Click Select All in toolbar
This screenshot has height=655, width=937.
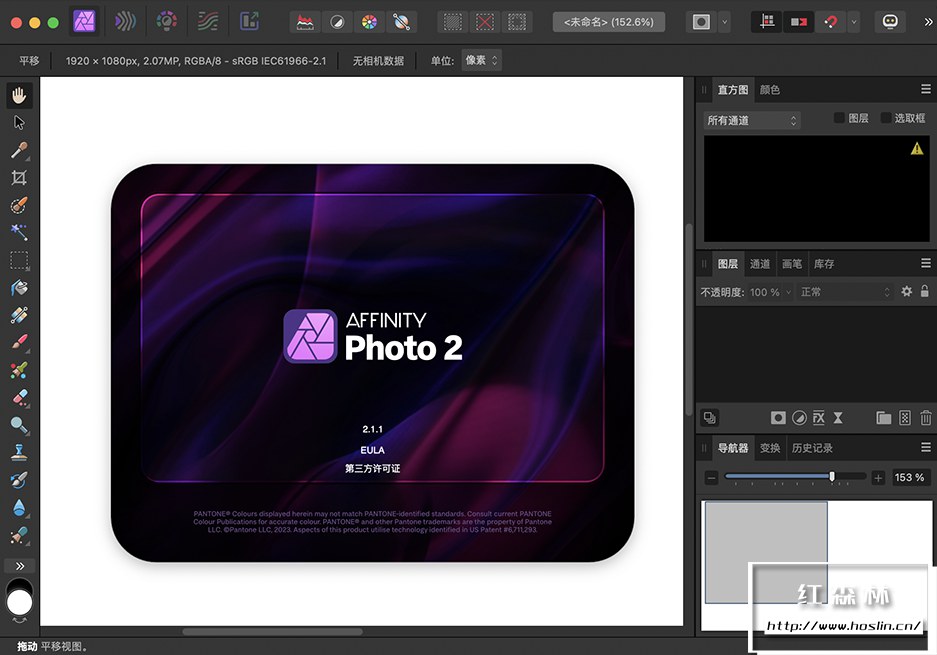(452, 23)
